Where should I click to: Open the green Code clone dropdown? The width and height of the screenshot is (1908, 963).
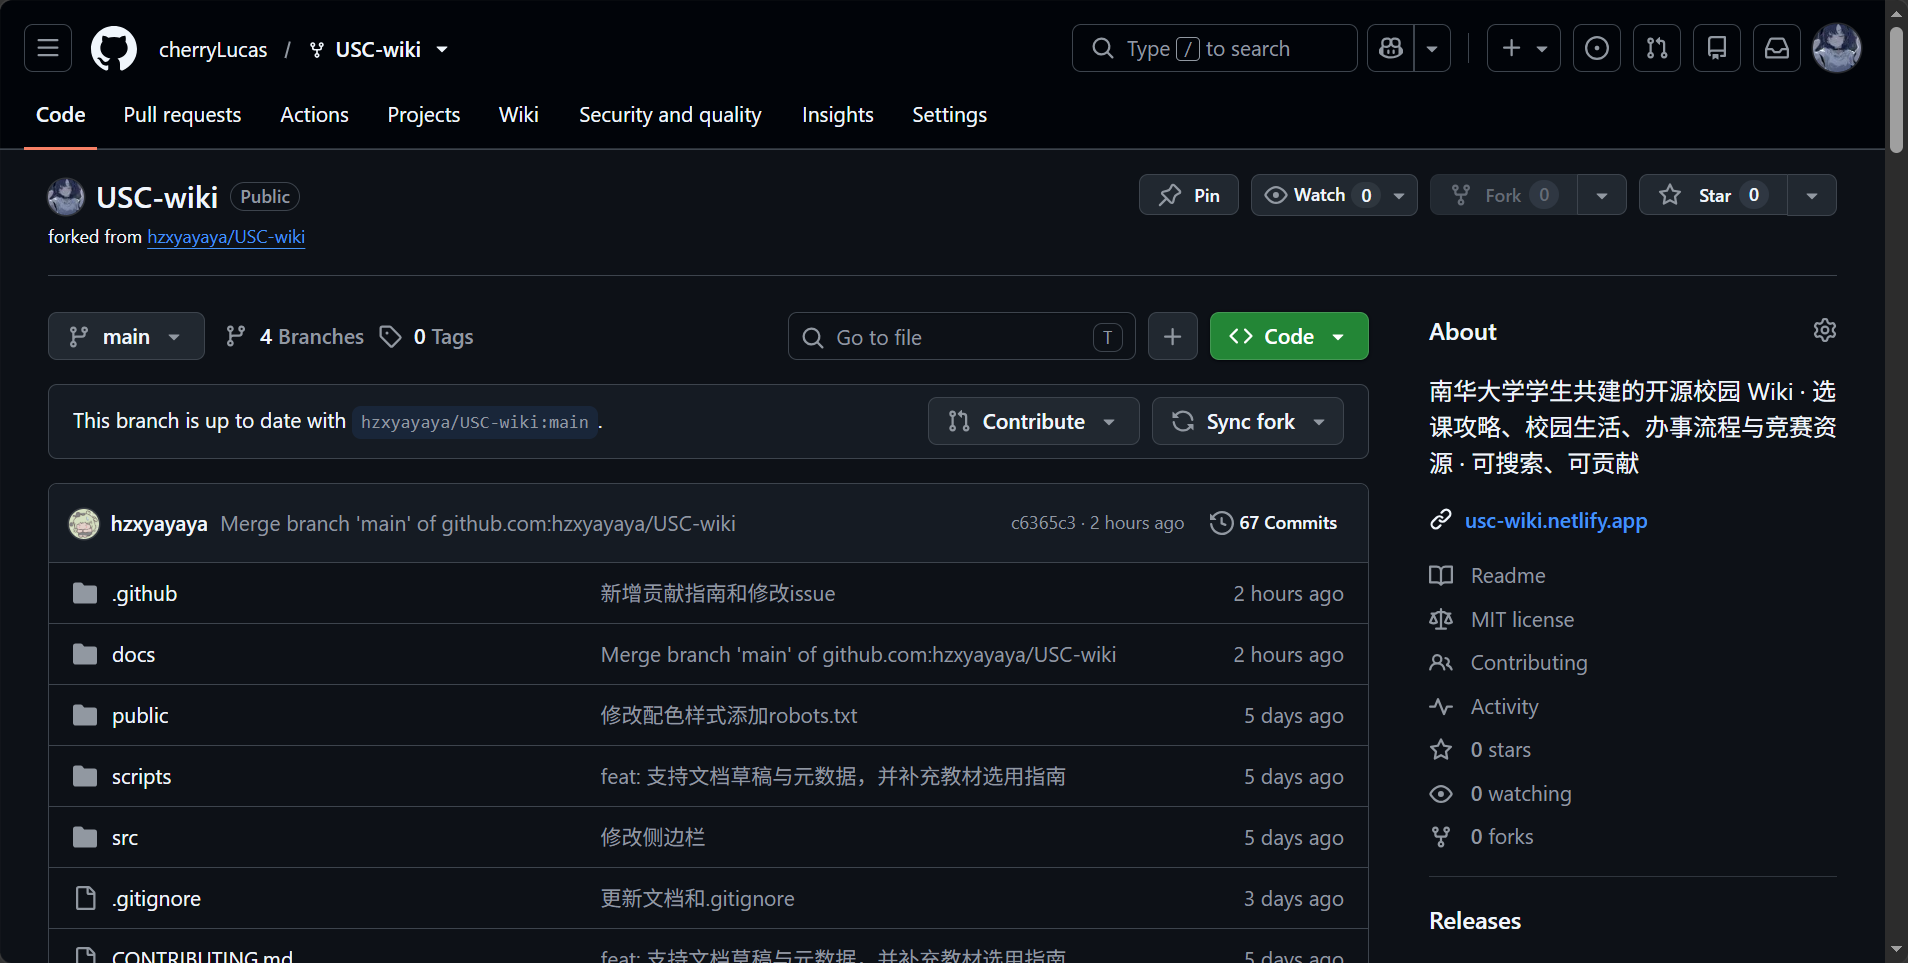point(1289,337)
